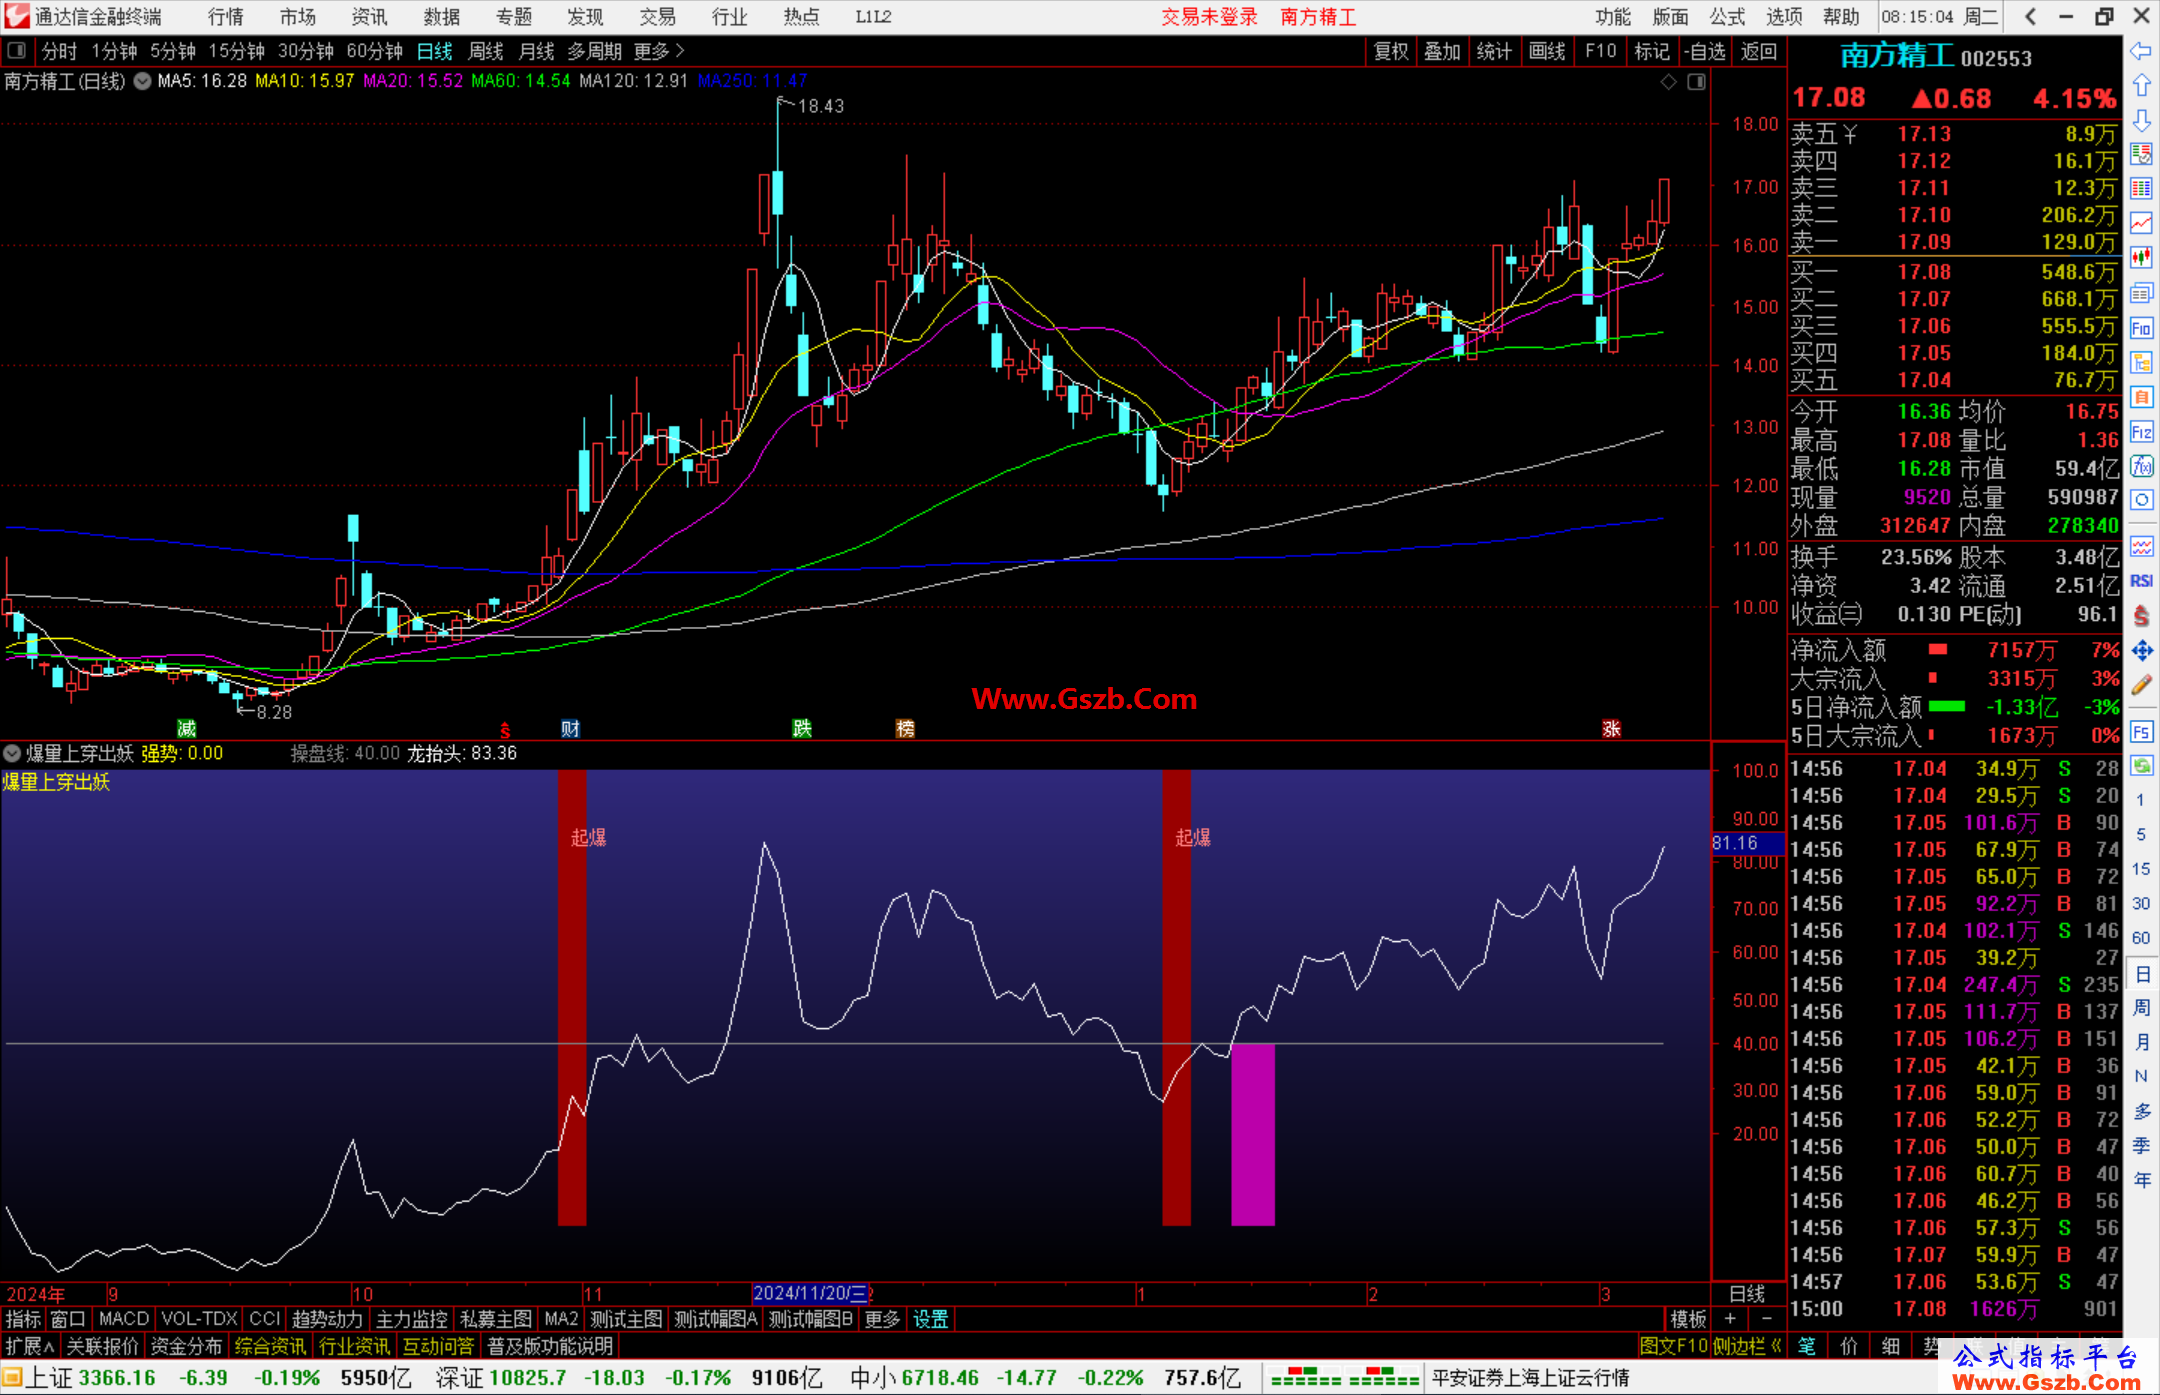Click the minus zoom button beside 模板
The width and height of the screenshot is (2160, 1395).
(1766, 1319)
